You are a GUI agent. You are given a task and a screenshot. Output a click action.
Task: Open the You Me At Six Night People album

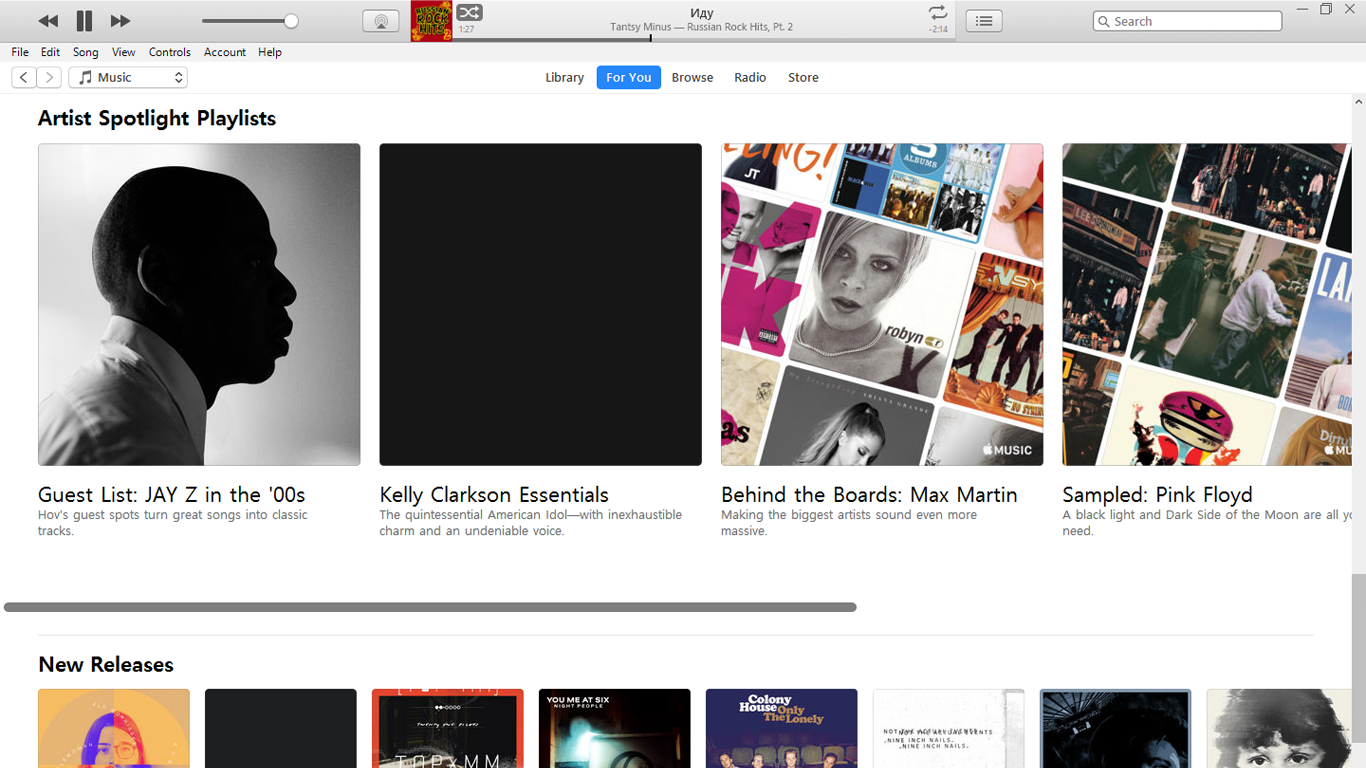[614, 728]
